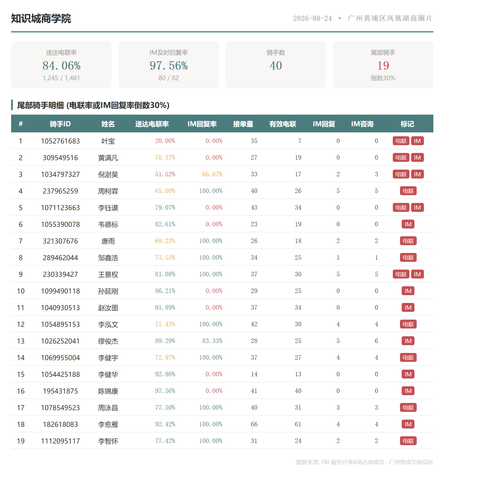Screen dimensions: 500x477
Task: Click rider ID 230339427
Action: click(x=60, y=274)
